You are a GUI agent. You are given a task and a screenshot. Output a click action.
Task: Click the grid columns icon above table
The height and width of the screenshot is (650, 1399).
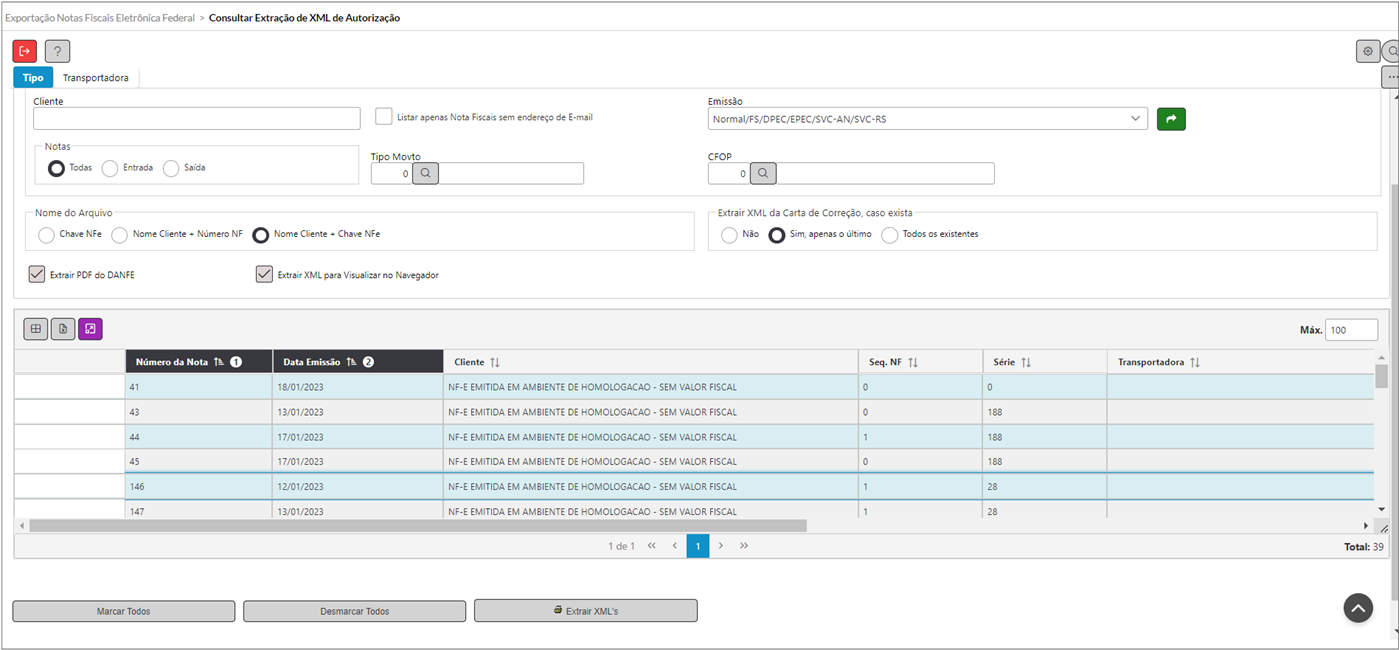coord(35,329)
